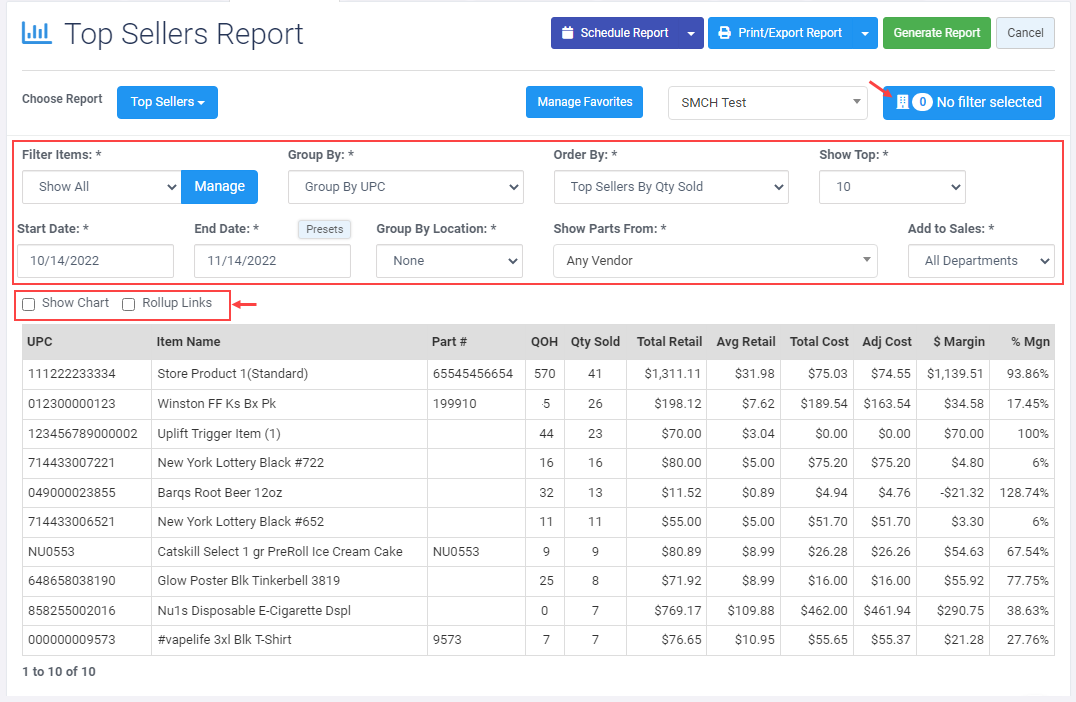The height and width of the screenshot is (702, 1076).
Task: Click the Generate Report button
Action: tap(937, 33)
